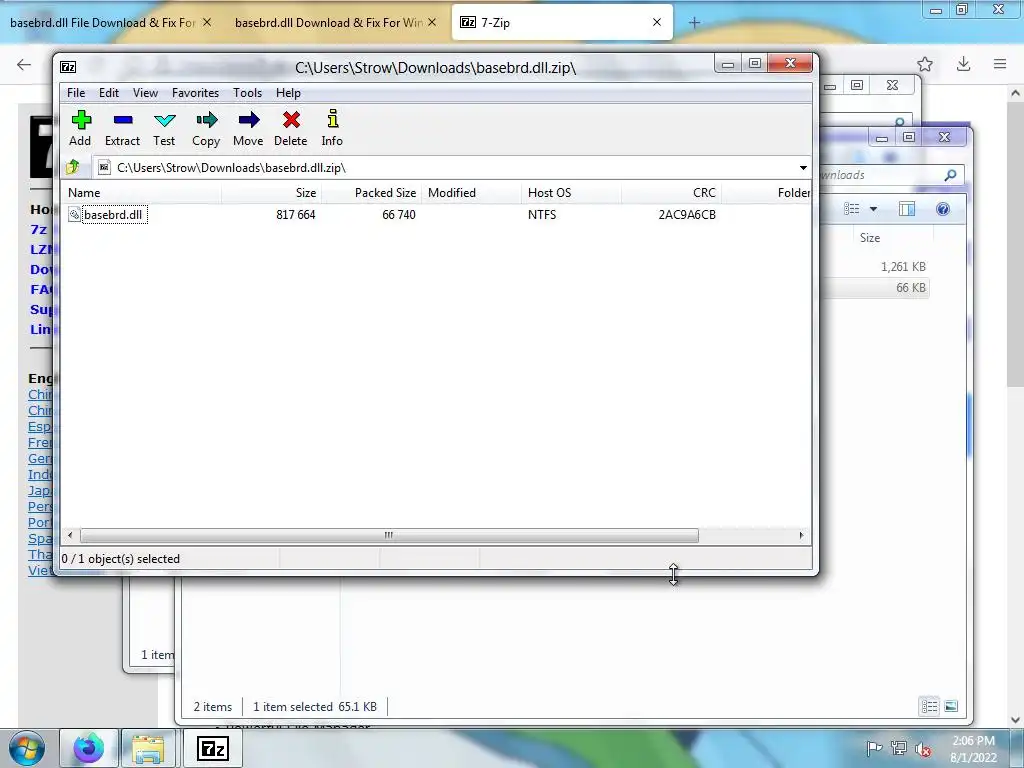Go up one folder level icon
The width and height of the screenshot is (1024, 768).
point(72,167)
